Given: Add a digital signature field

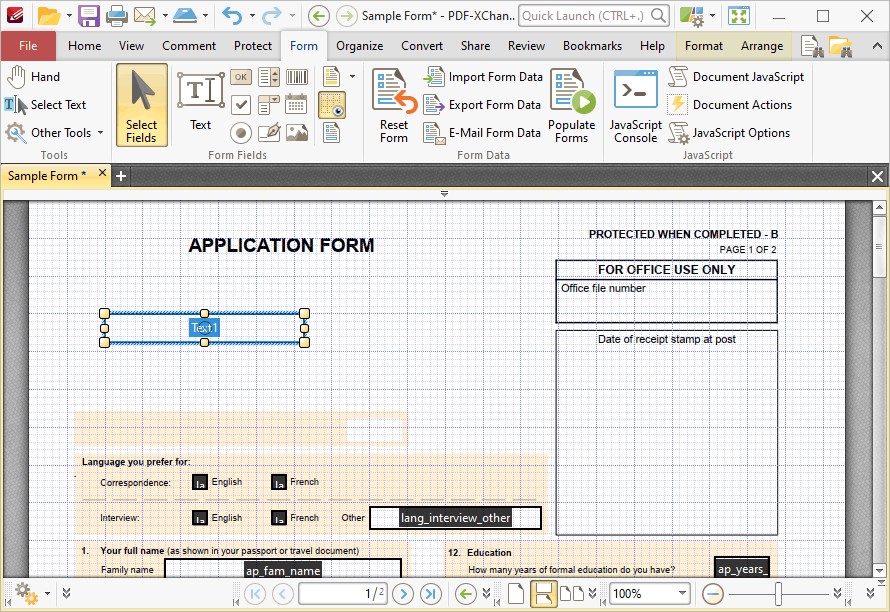Looking at the screenshot, I should (269, 133).
